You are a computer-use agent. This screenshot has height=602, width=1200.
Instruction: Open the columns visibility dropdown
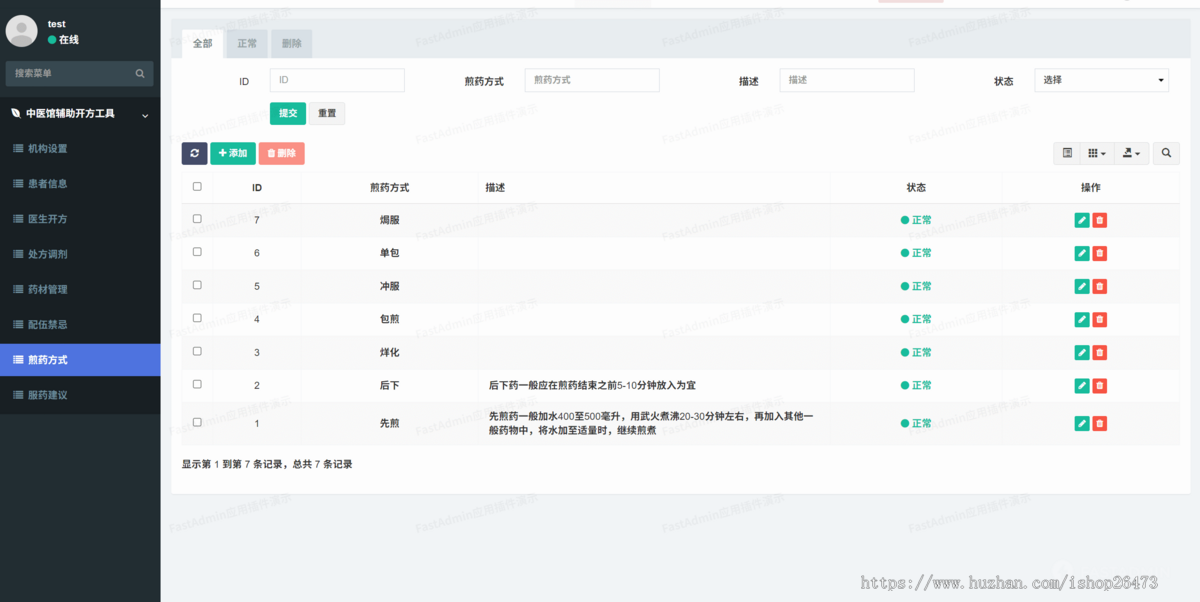[1097, 153]
